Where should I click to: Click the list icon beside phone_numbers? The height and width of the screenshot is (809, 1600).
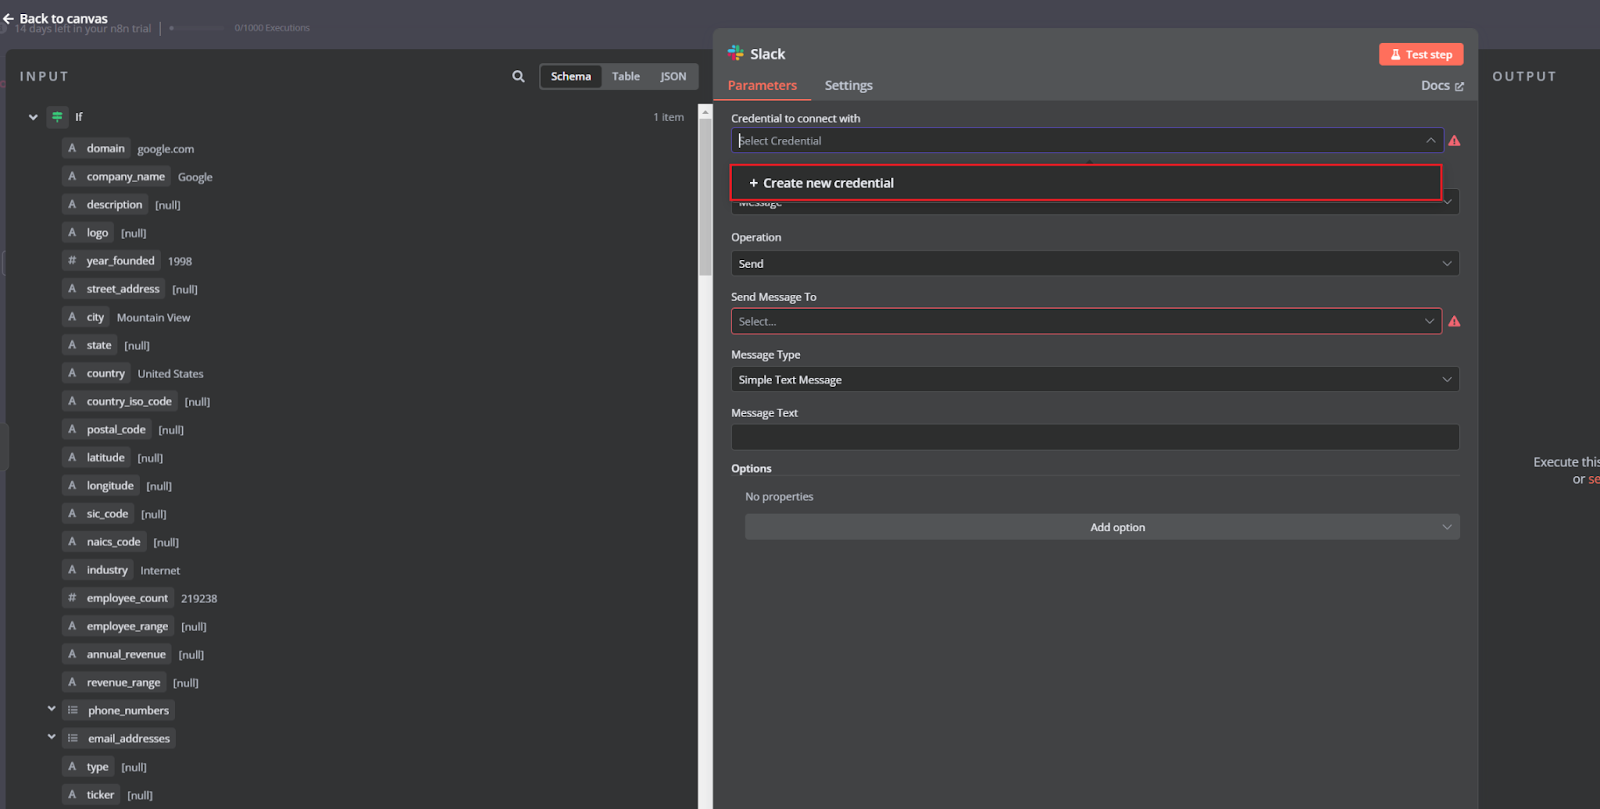coord(73,710)
